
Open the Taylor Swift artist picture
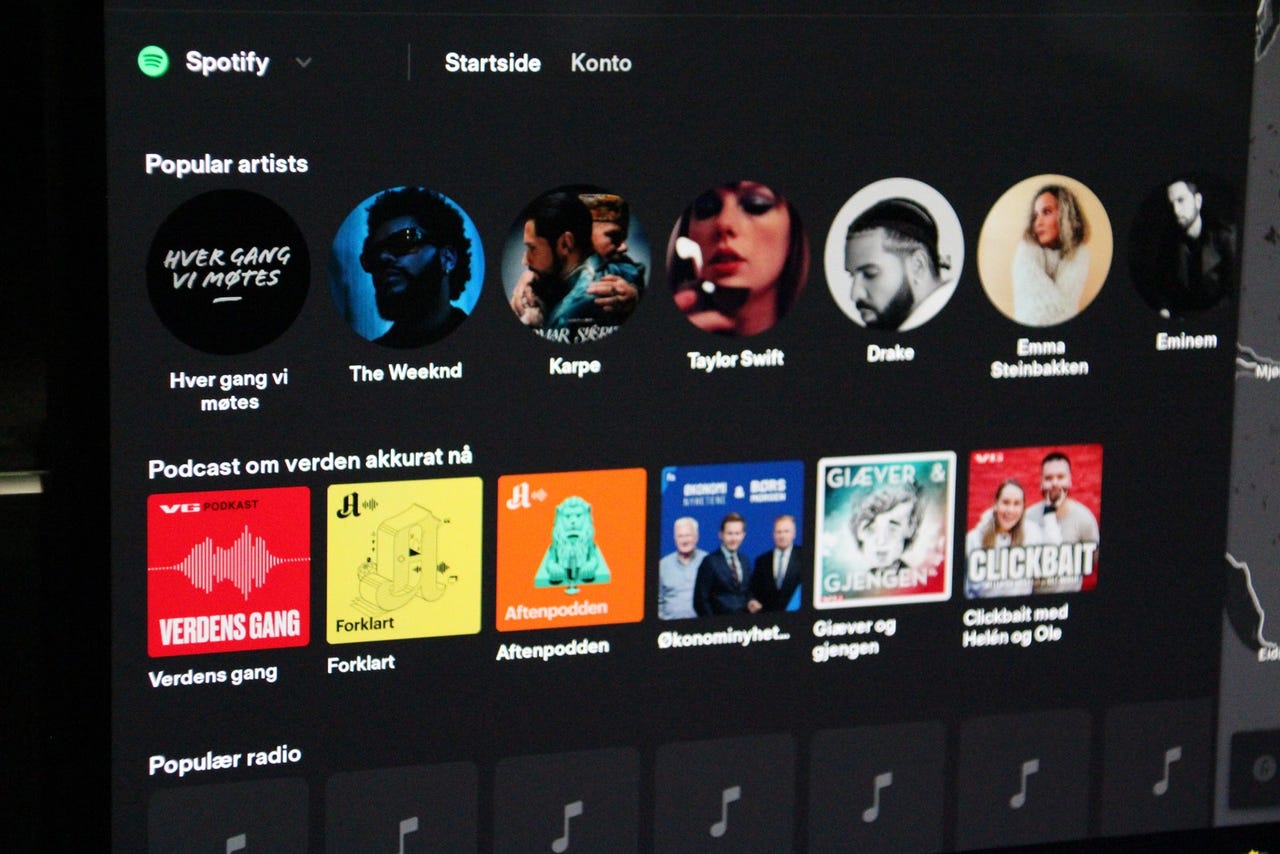tap(736, 258)
